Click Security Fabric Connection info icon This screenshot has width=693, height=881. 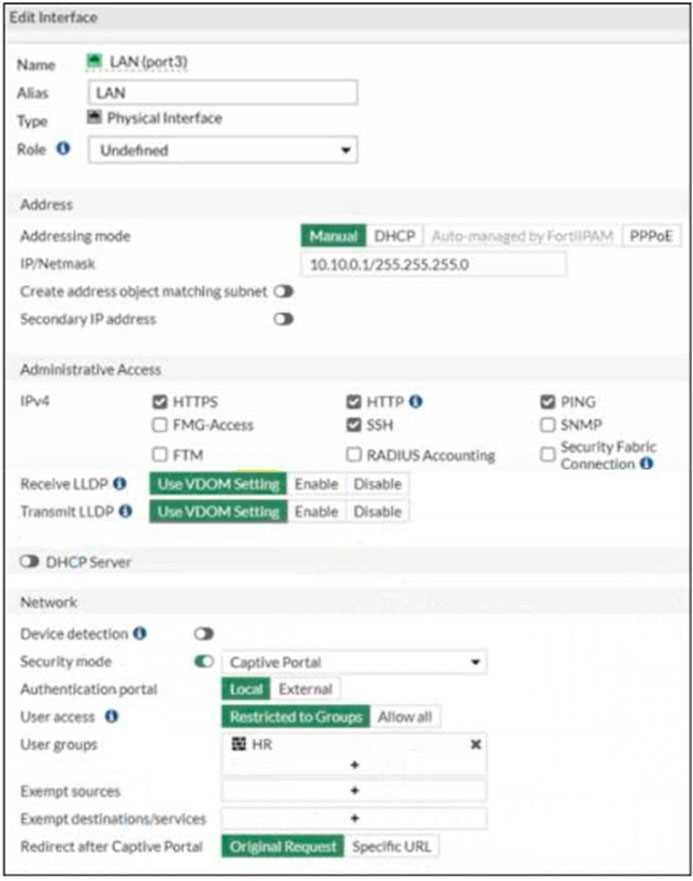(x=647, y=464)
